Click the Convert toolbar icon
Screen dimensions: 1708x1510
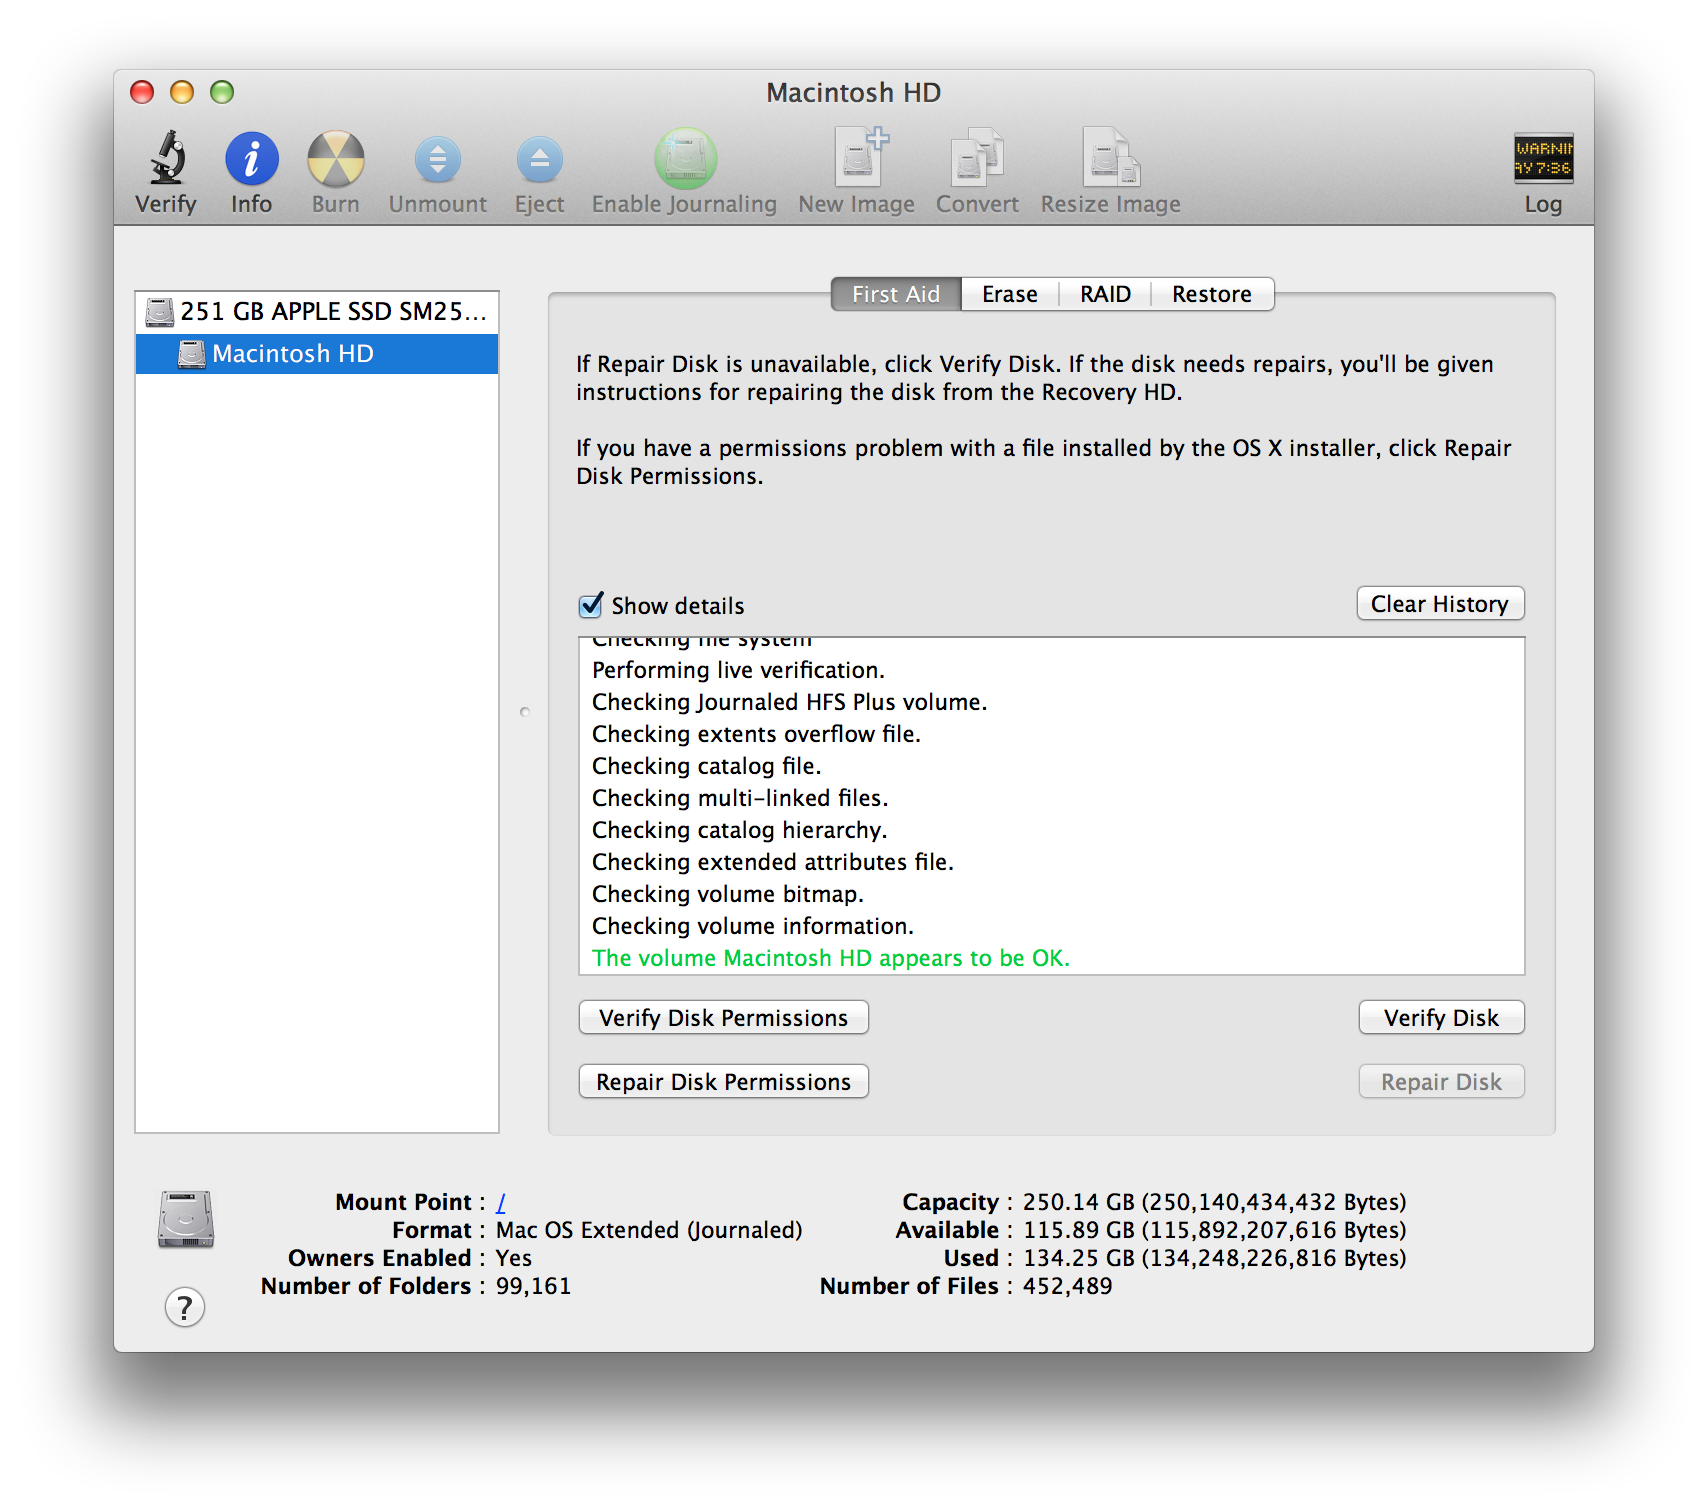point(977,158)
